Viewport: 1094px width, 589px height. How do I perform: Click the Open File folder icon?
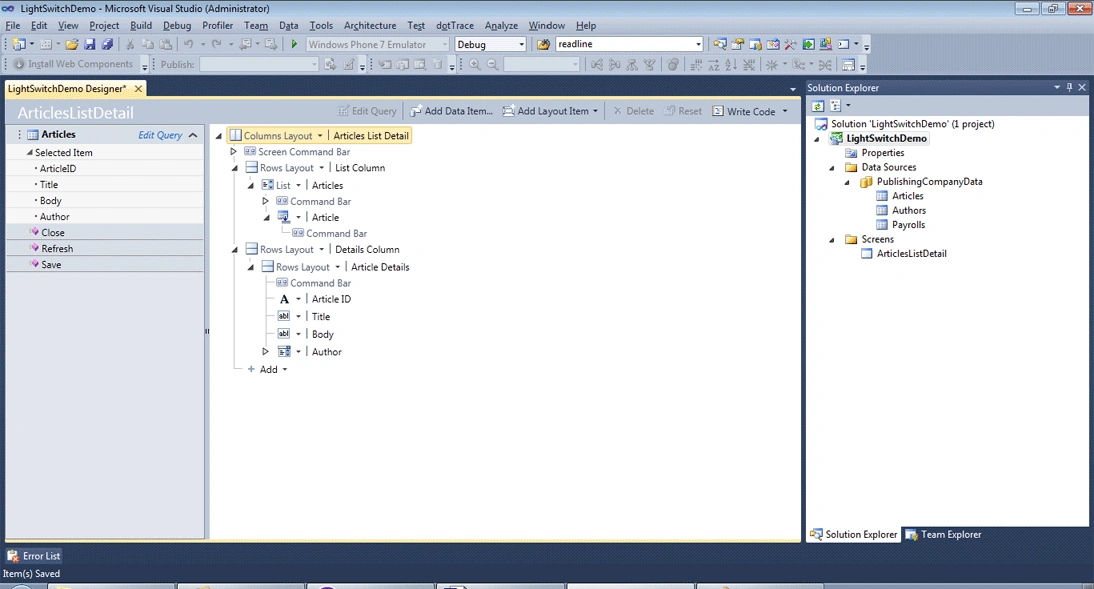(72, 44)
